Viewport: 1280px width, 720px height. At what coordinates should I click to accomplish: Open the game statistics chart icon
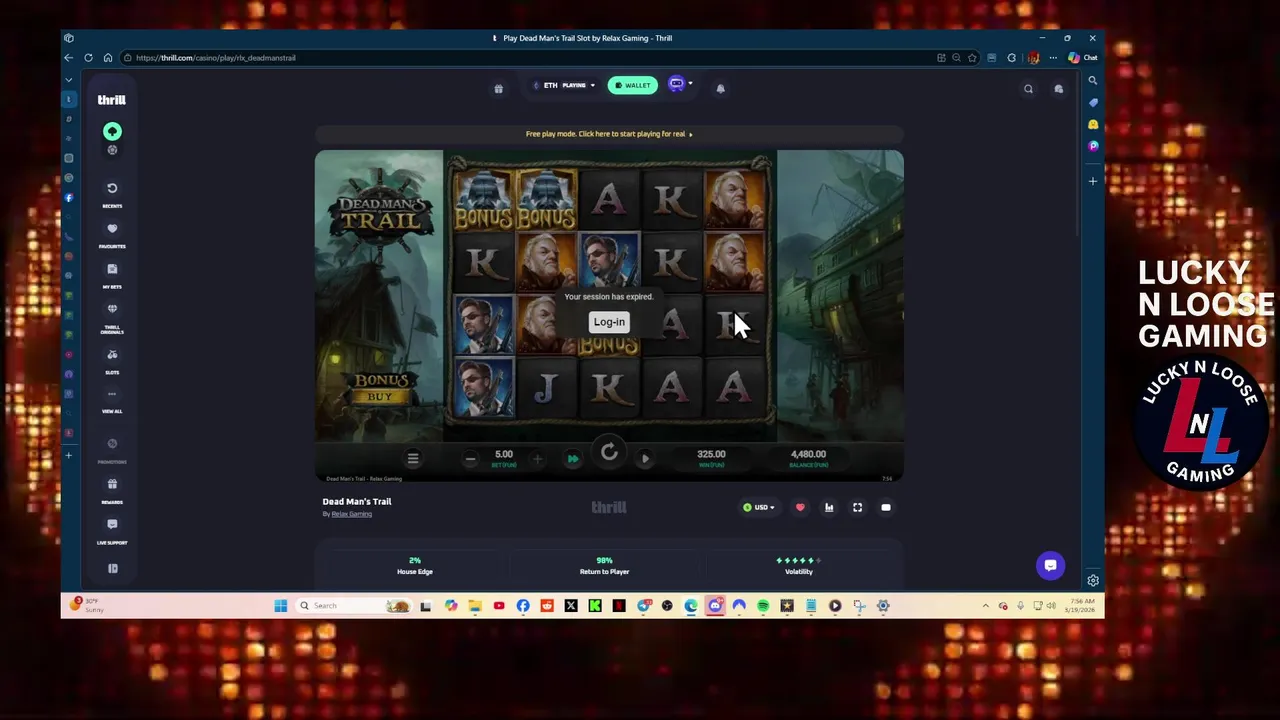(x=829, y=508)
